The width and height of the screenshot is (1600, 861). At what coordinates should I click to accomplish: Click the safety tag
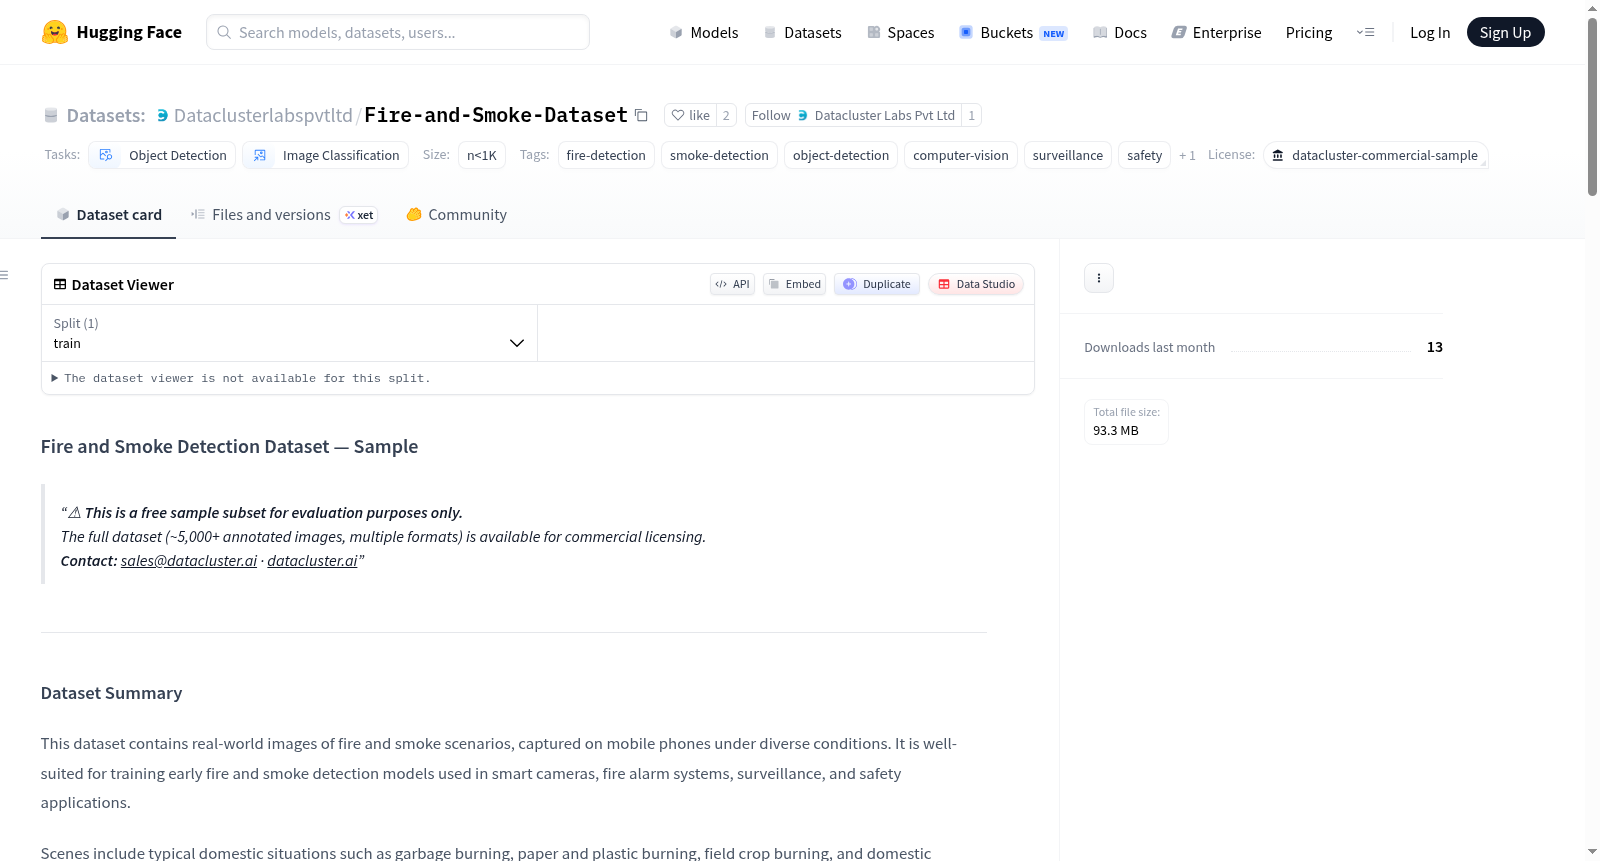click(x=1144, y=155)
